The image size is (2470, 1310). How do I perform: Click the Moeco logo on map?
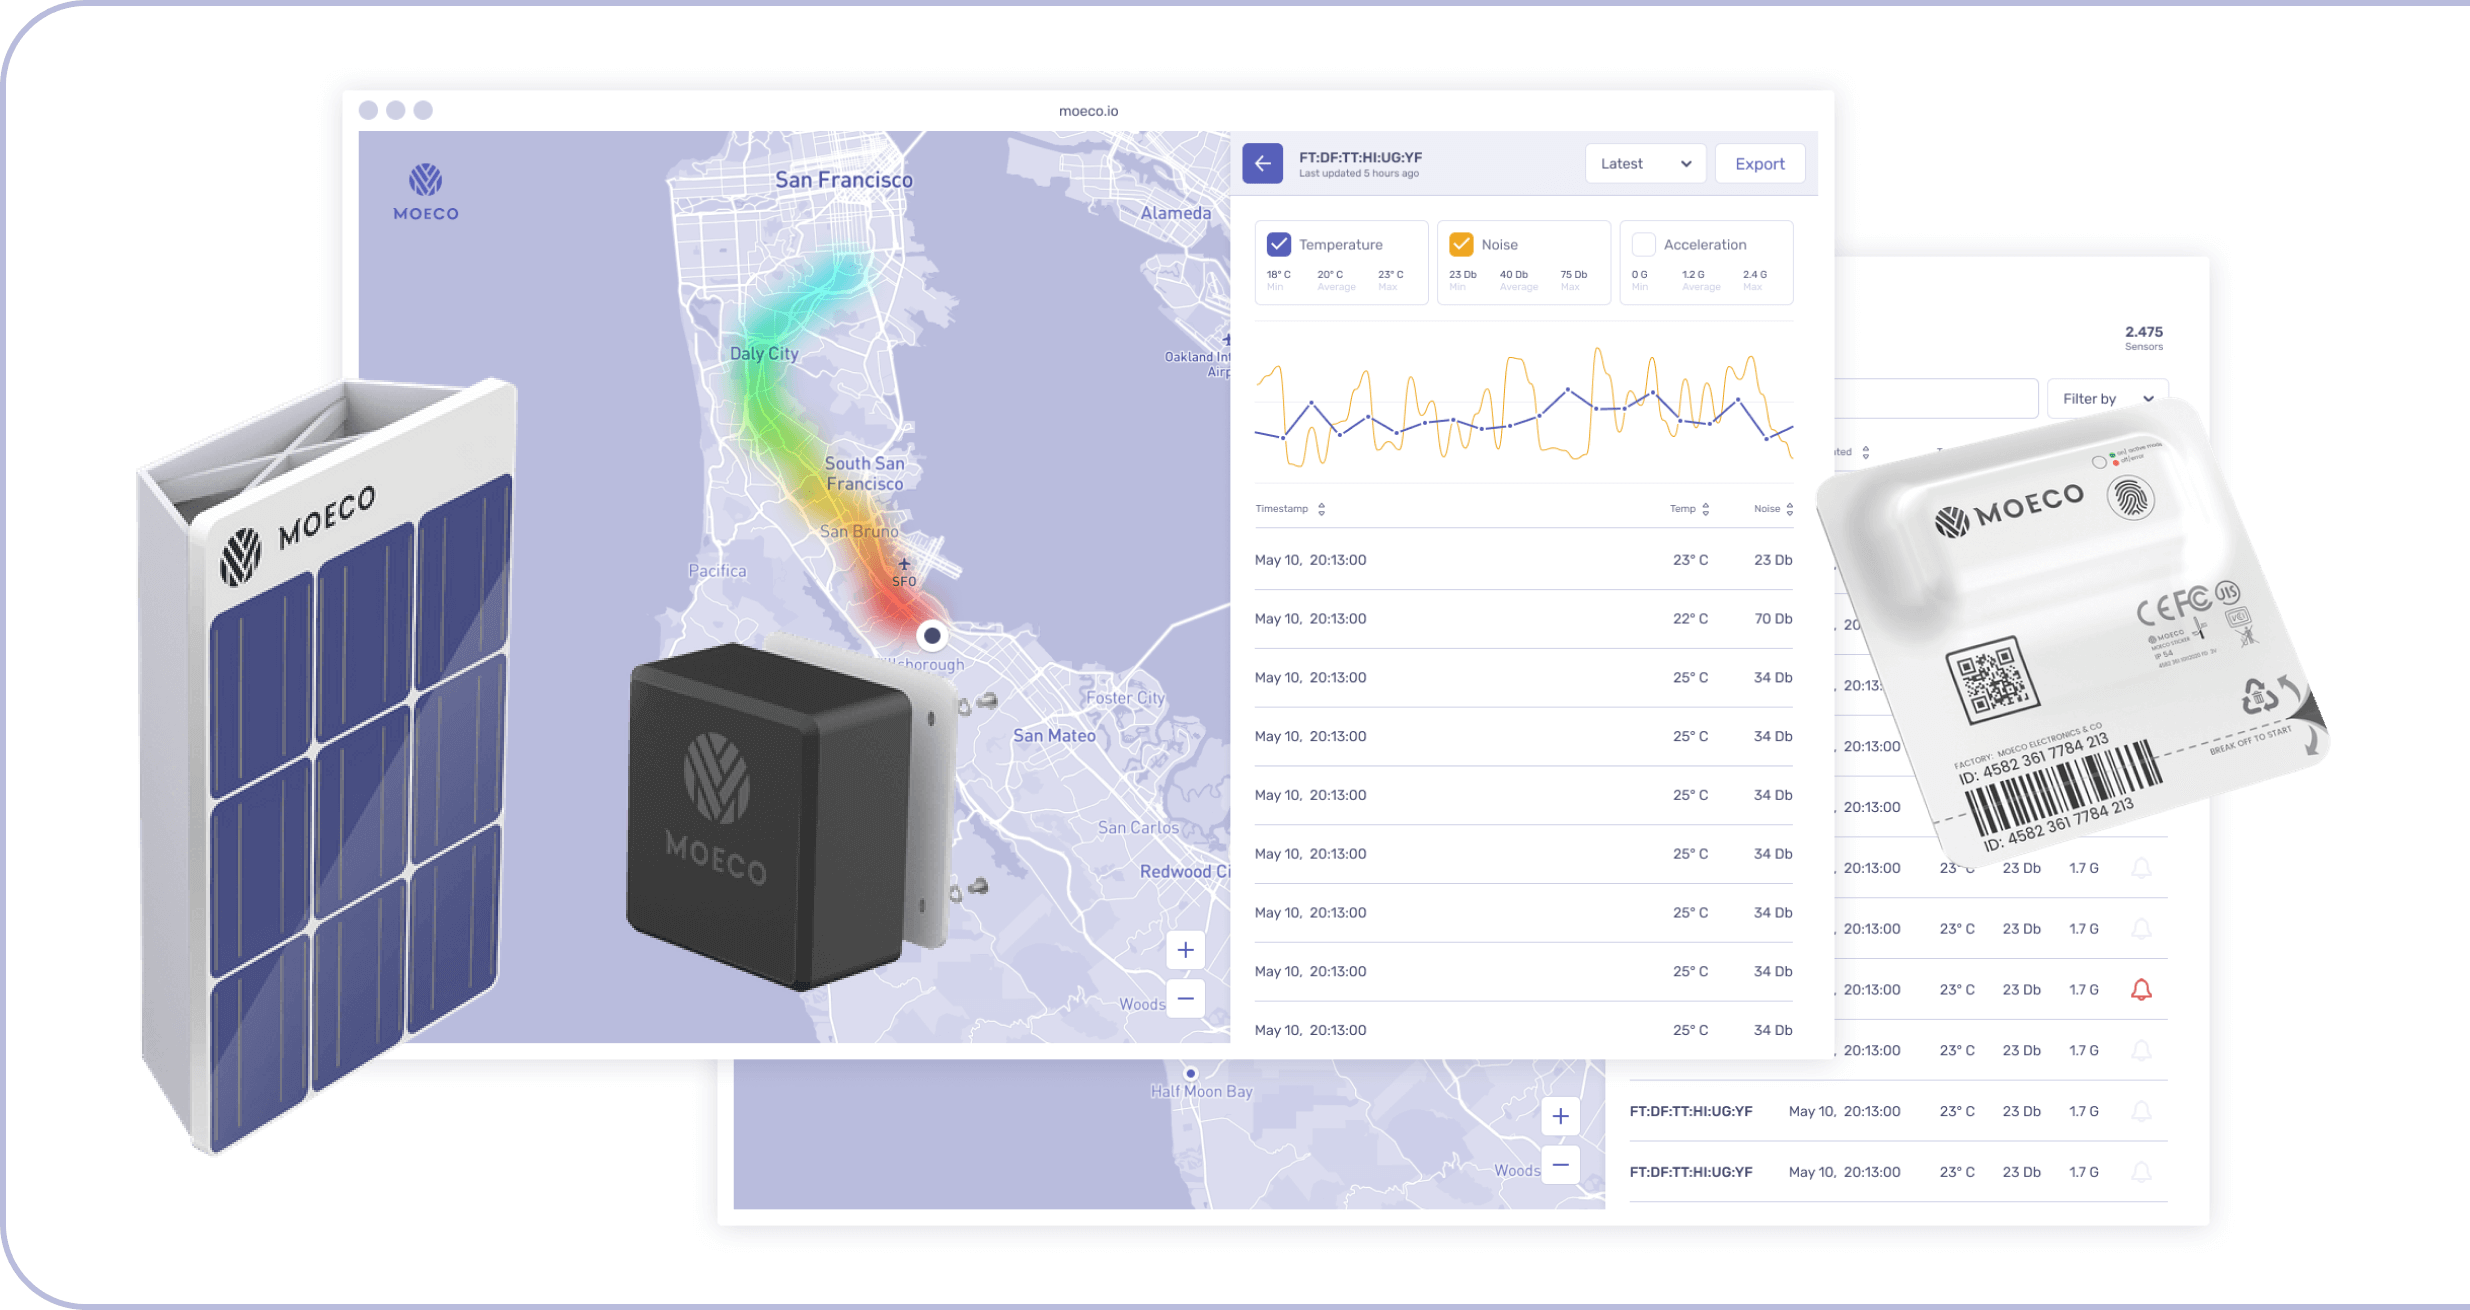[x=426, y=192]
